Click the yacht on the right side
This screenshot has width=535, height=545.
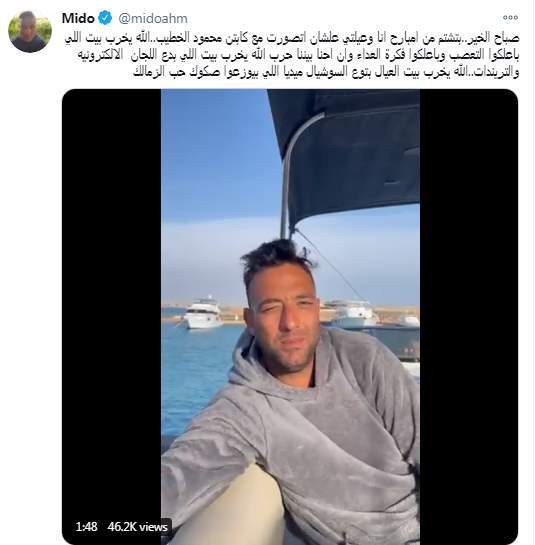click(353, 313)
